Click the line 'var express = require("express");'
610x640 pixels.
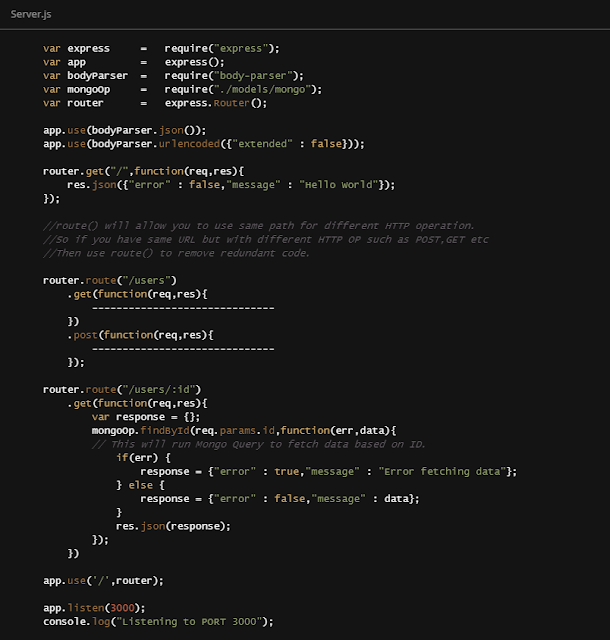tap(161, 49)
